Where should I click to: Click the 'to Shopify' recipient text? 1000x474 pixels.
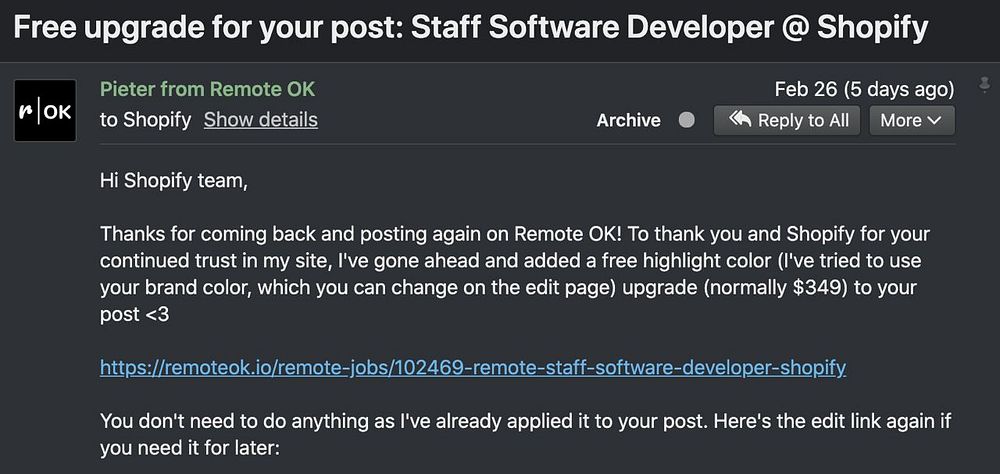point(145,120)
